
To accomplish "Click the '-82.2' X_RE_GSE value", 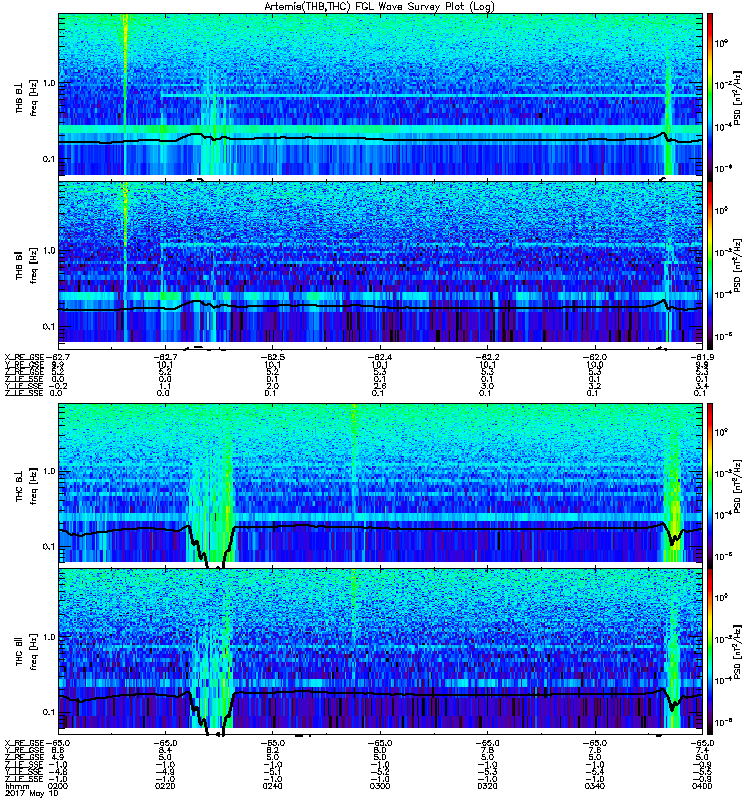I will [x=487, y=357].
